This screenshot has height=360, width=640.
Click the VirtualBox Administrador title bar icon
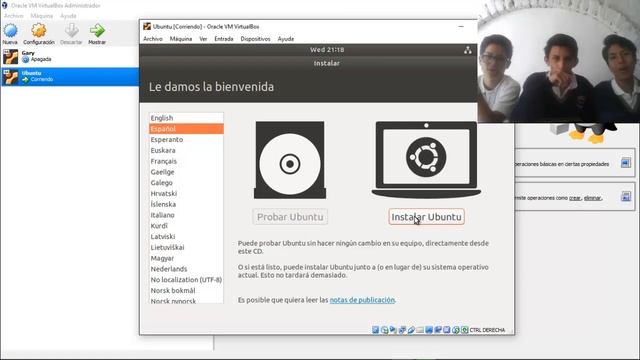[5, 6]
